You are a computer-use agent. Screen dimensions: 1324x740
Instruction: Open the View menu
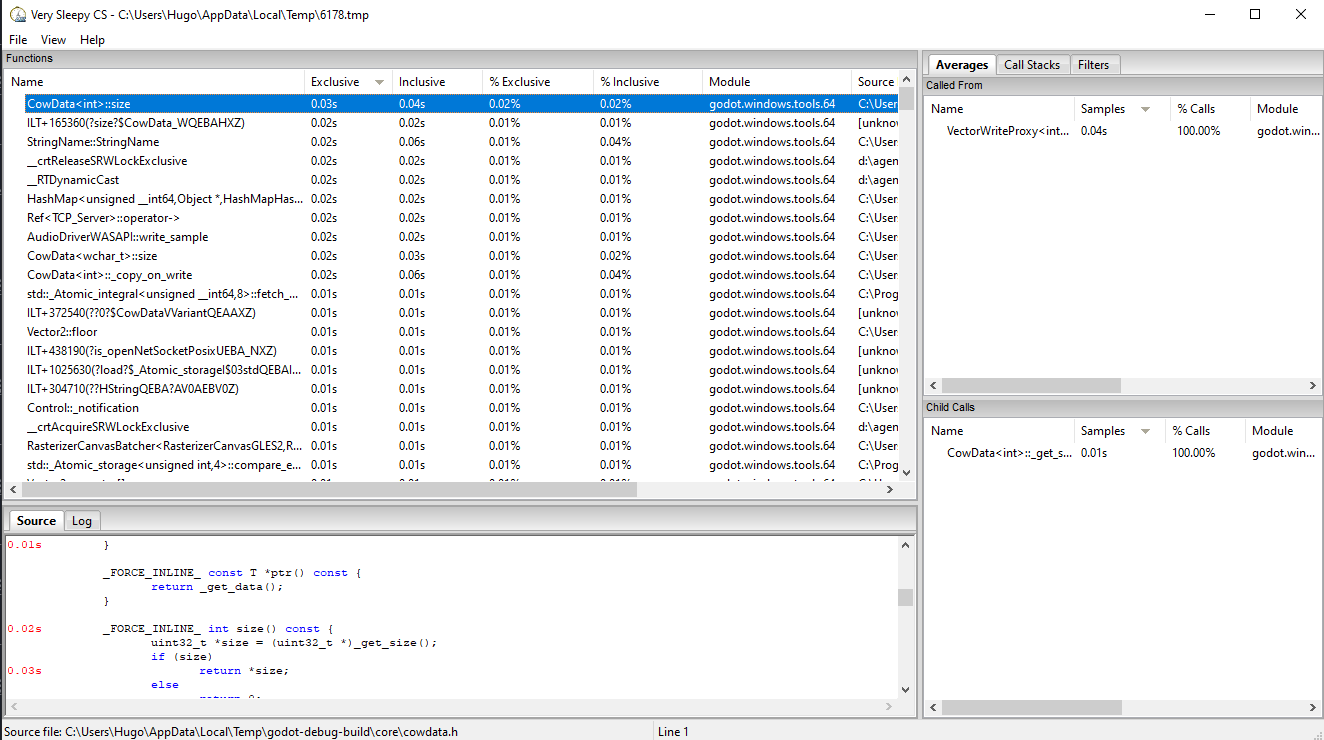point(53,39)
